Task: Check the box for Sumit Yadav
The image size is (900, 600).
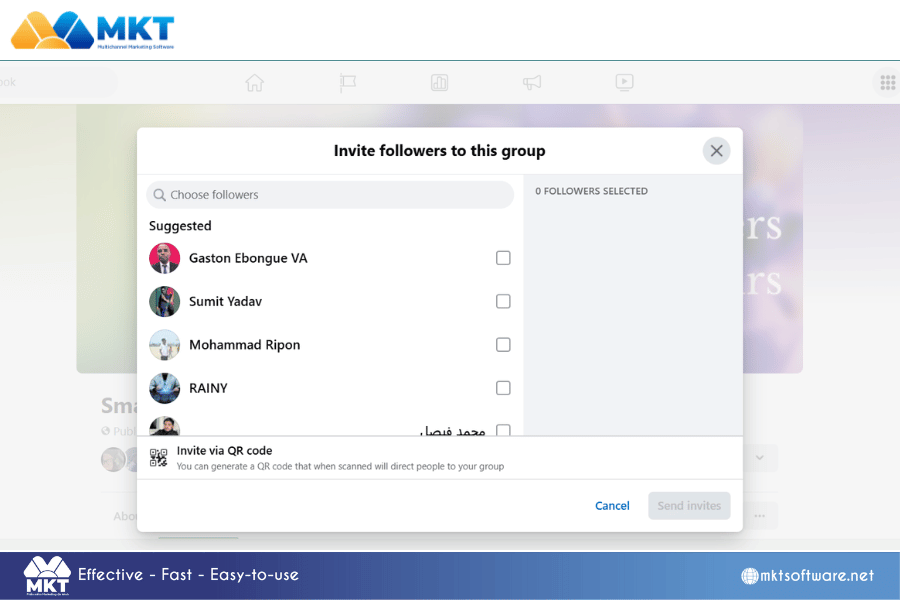Action: [x=503, y=301]
